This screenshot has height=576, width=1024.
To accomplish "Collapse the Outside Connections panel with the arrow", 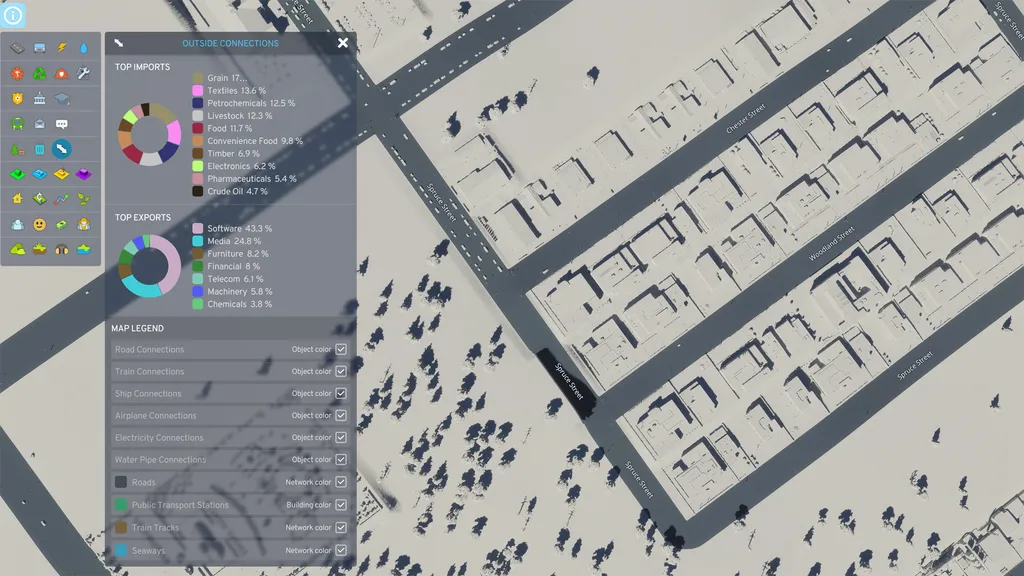I will click(x=119, y=43).
